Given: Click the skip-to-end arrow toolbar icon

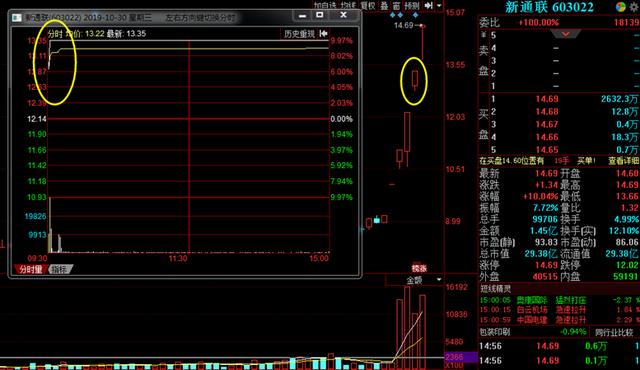Looking at the screenshot, I should click(428, 6).
